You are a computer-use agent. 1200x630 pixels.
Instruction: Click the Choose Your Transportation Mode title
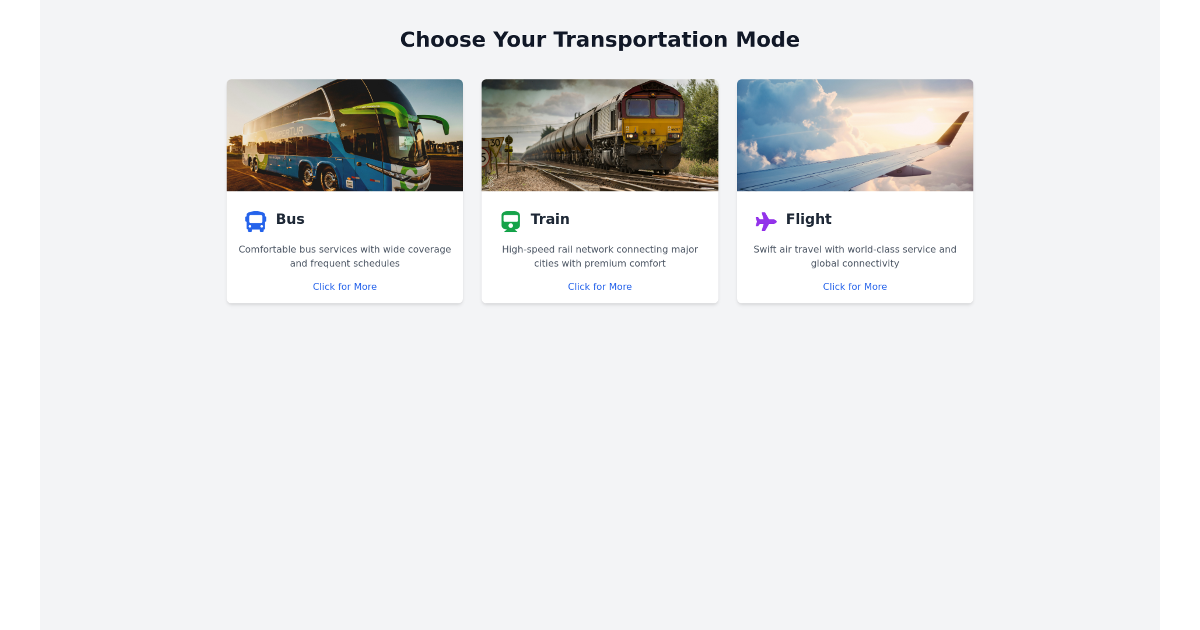[x=599, y=39]
